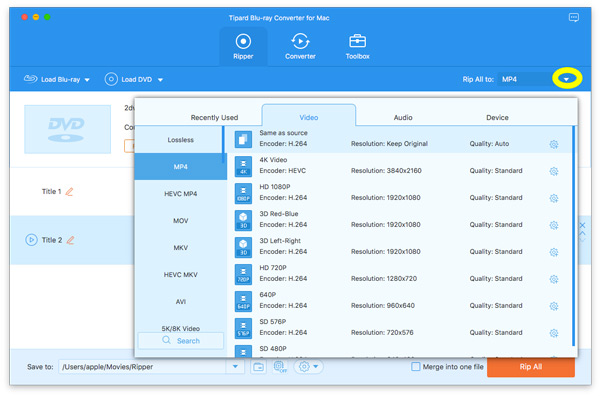The image size is (600, 396).
Task: Switch to the Device tab
Action: (497, 117)
